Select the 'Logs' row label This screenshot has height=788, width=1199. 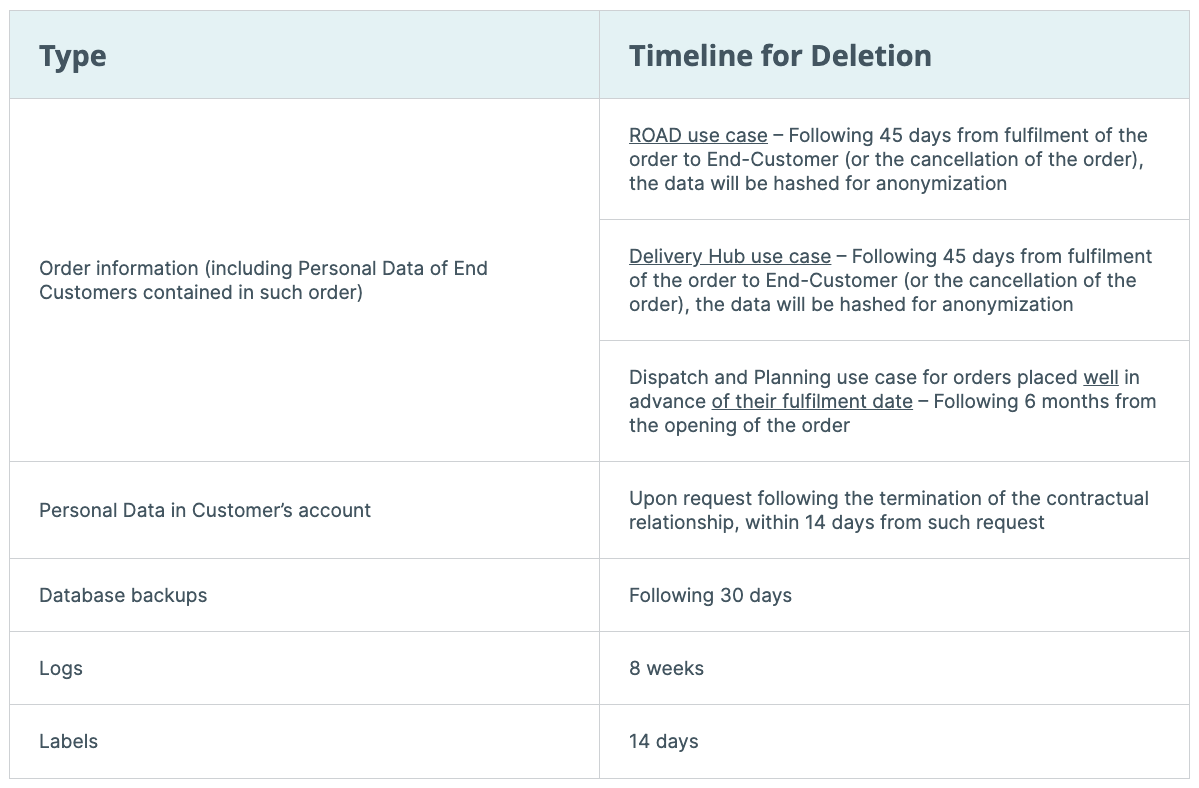61,669
